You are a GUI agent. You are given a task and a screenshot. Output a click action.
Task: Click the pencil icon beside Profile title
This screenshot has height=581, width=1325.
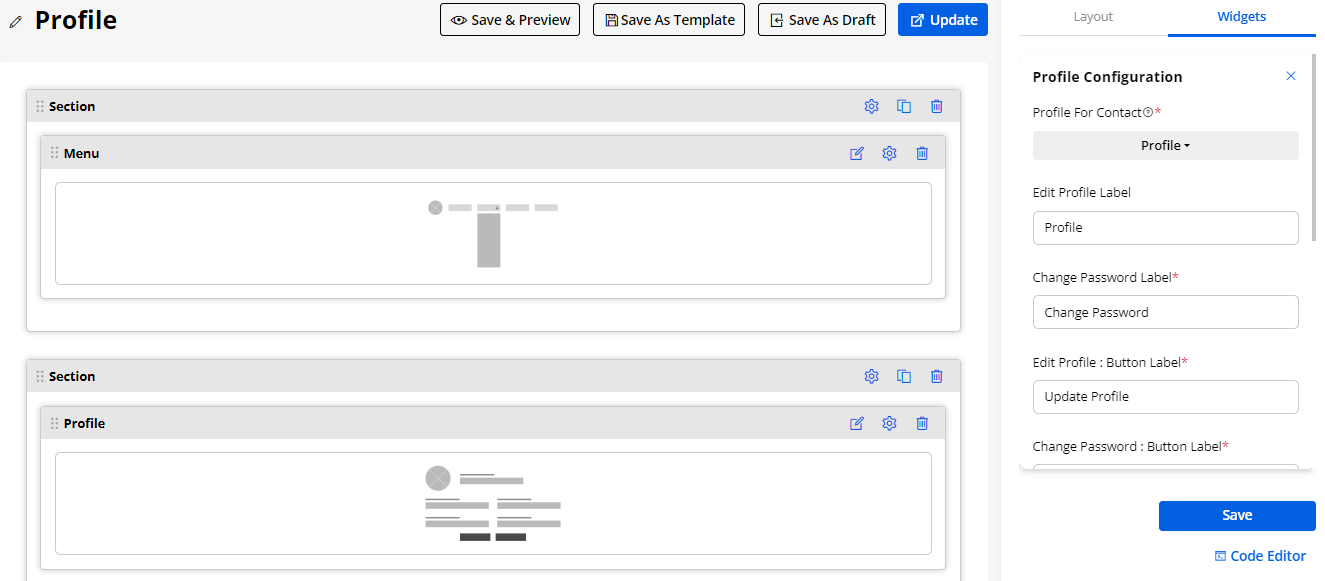16,21
